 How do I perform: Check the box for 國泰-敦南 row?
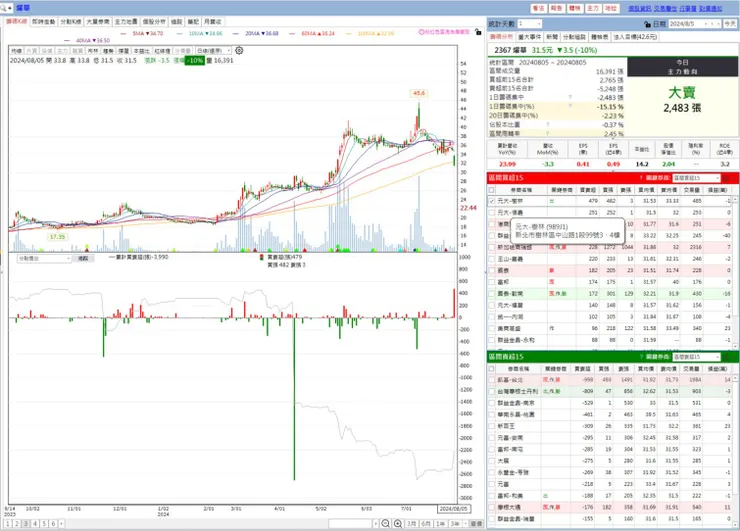(492, 294)
